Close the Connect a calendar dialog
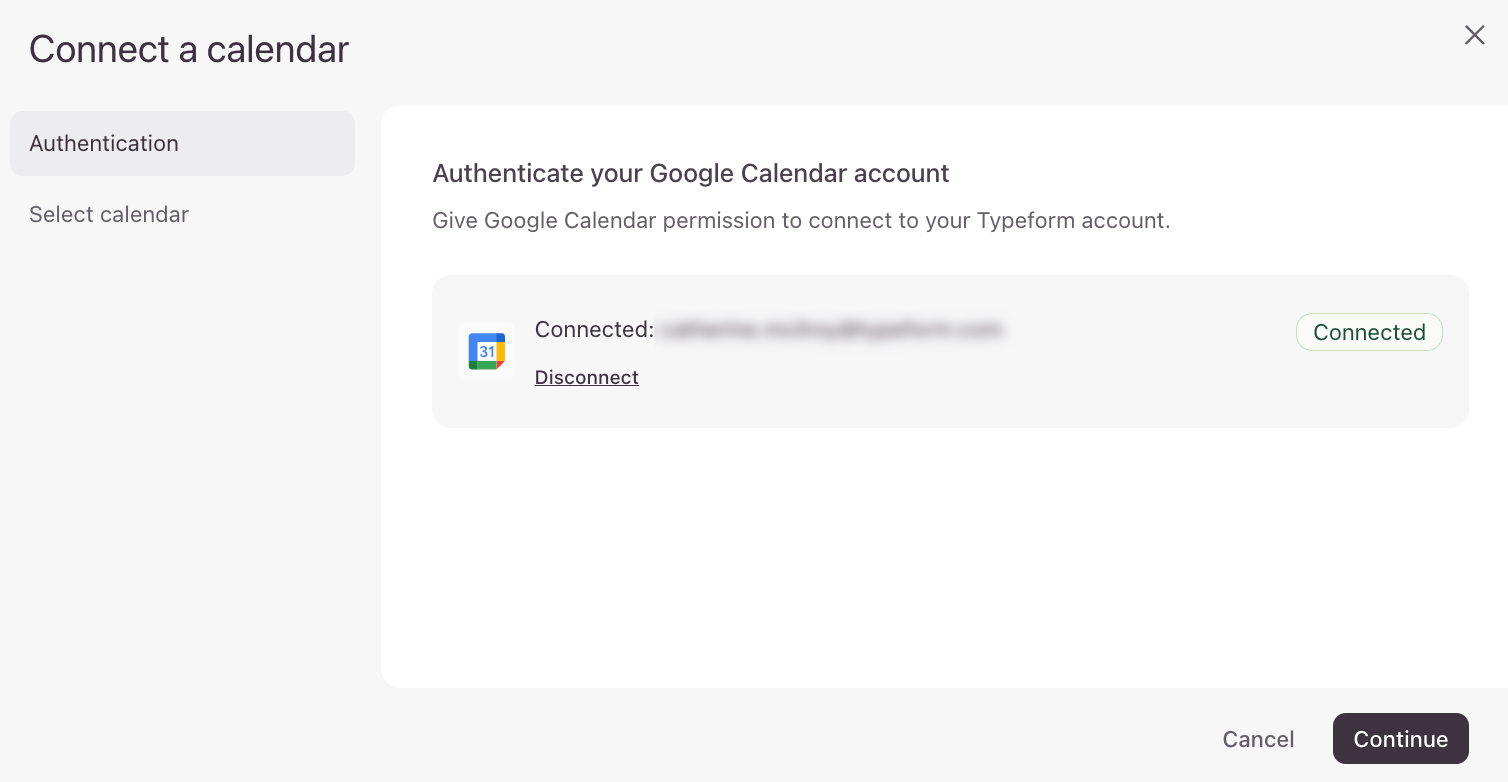Screen dimensions: 1508x782 (1474, 35)
